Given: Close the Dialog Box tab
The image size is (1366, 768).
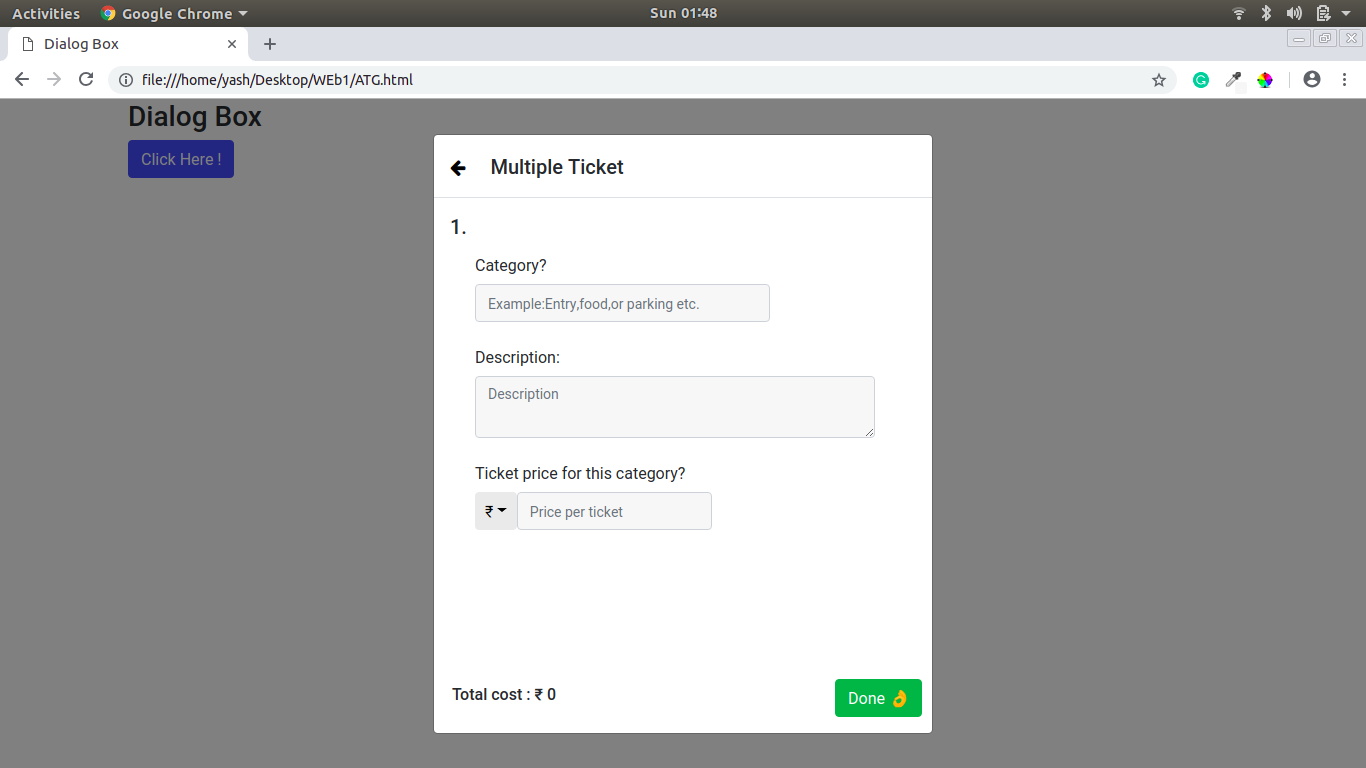Looking at the screenshot, I should click(x=232, y=44).
